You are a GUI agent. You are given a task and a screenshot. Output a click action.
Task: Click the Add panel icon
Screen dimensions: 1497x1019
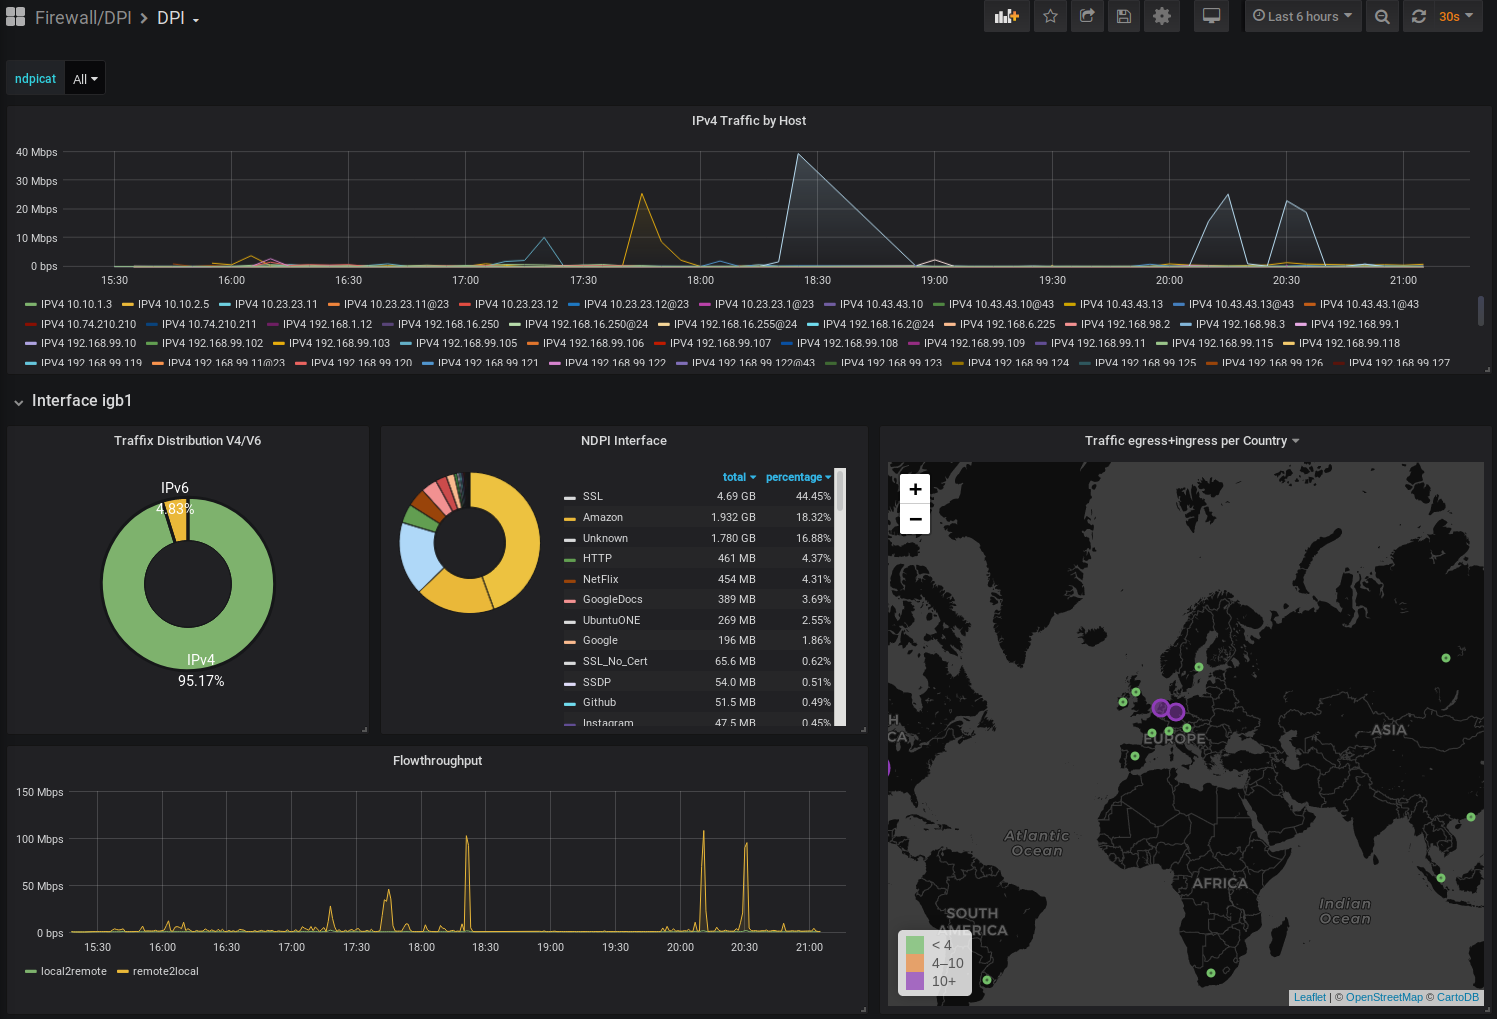point(1006,16)
